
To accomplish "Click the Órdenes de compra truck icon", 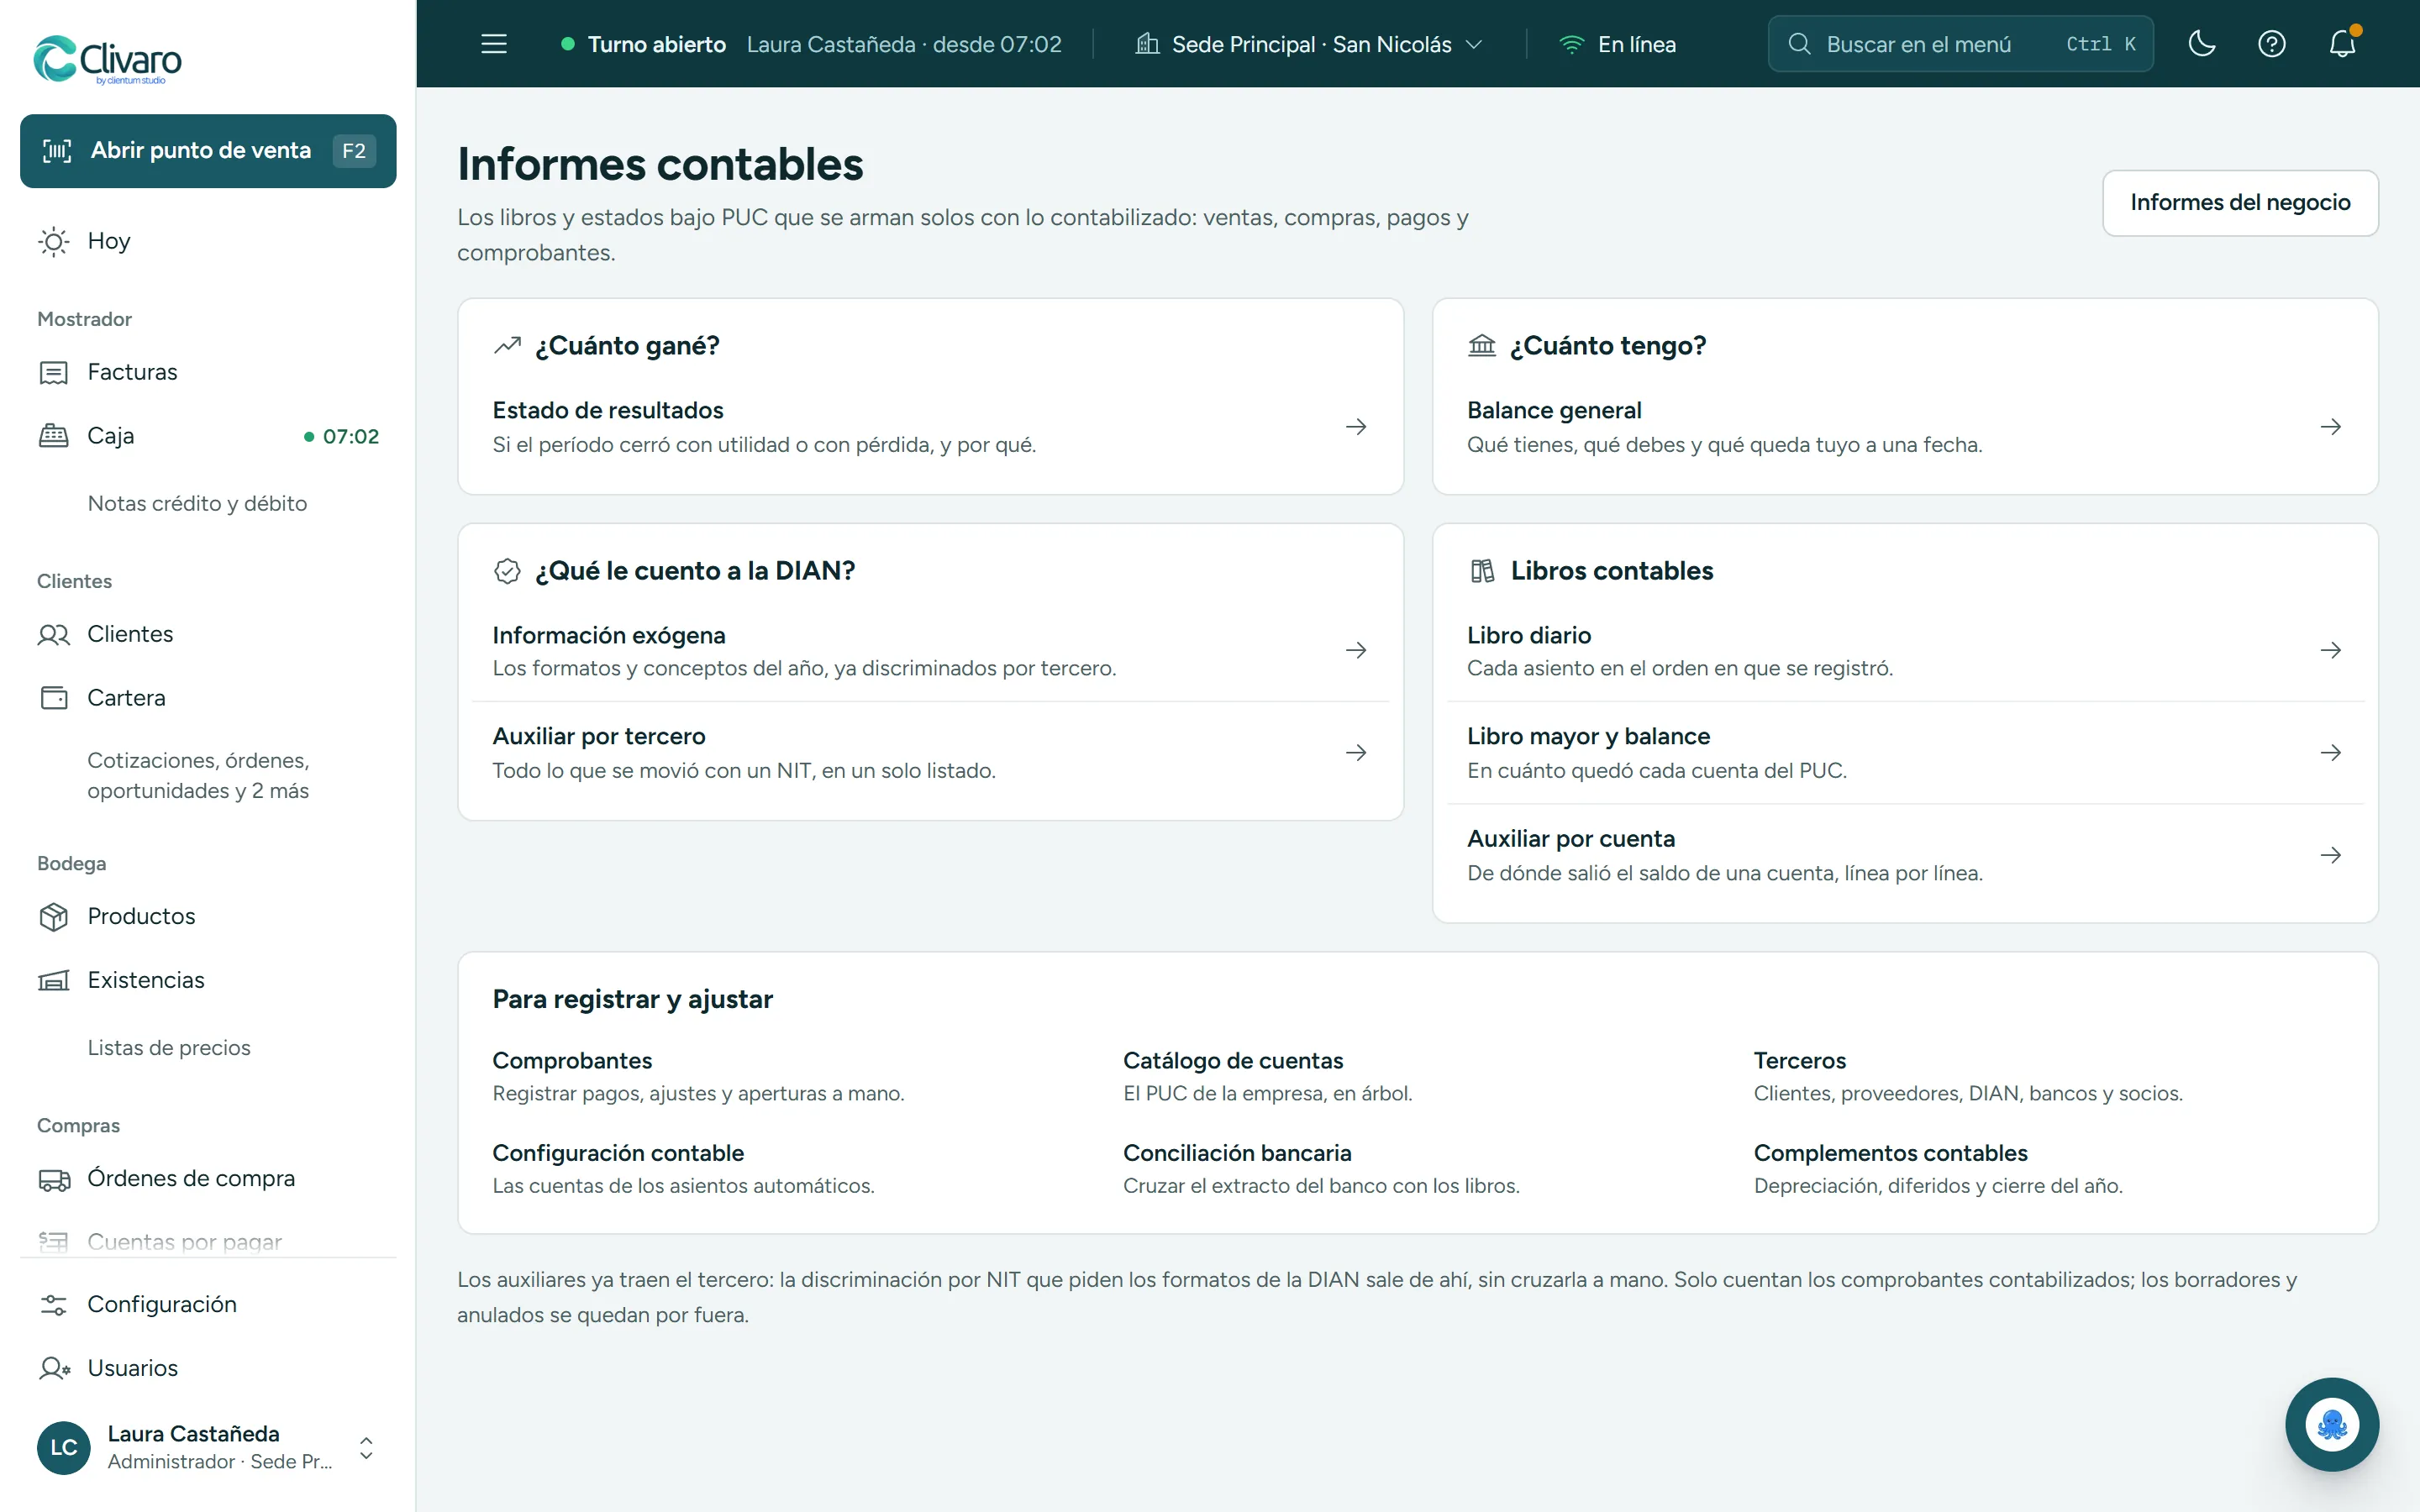I will 54,1179.
